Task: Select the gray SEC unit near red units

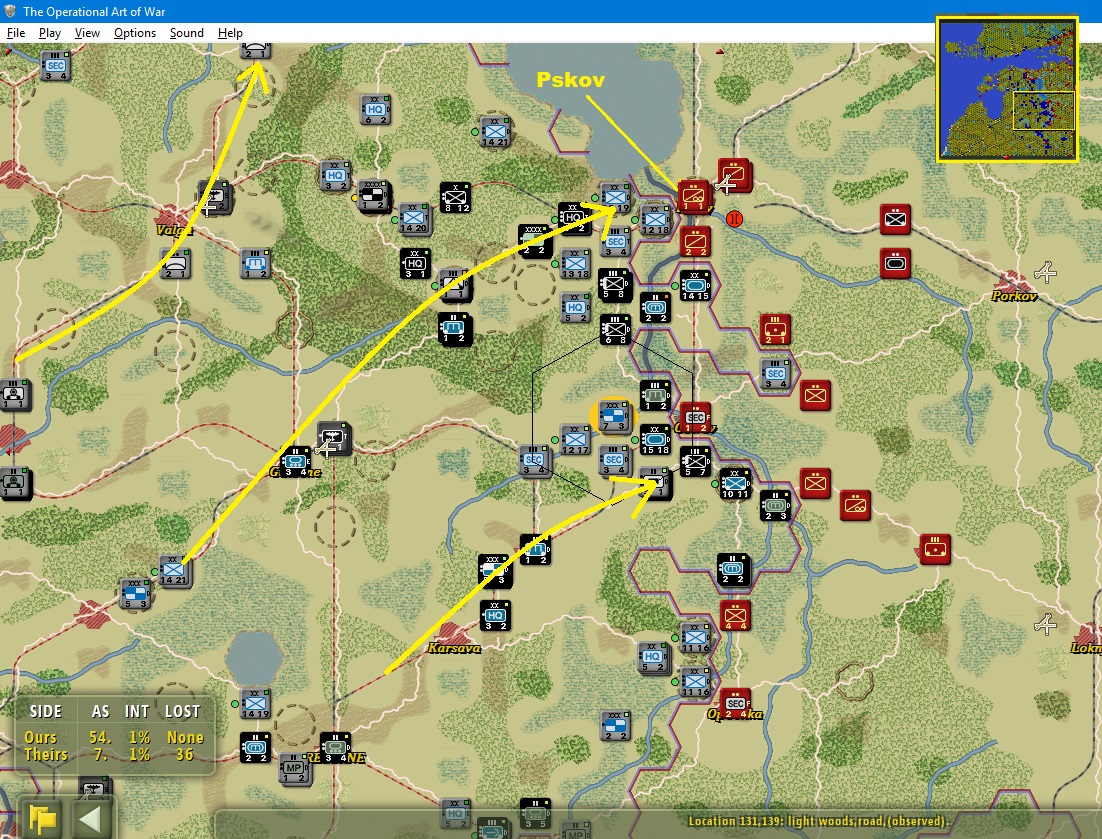Action: (x=775, y=374)
